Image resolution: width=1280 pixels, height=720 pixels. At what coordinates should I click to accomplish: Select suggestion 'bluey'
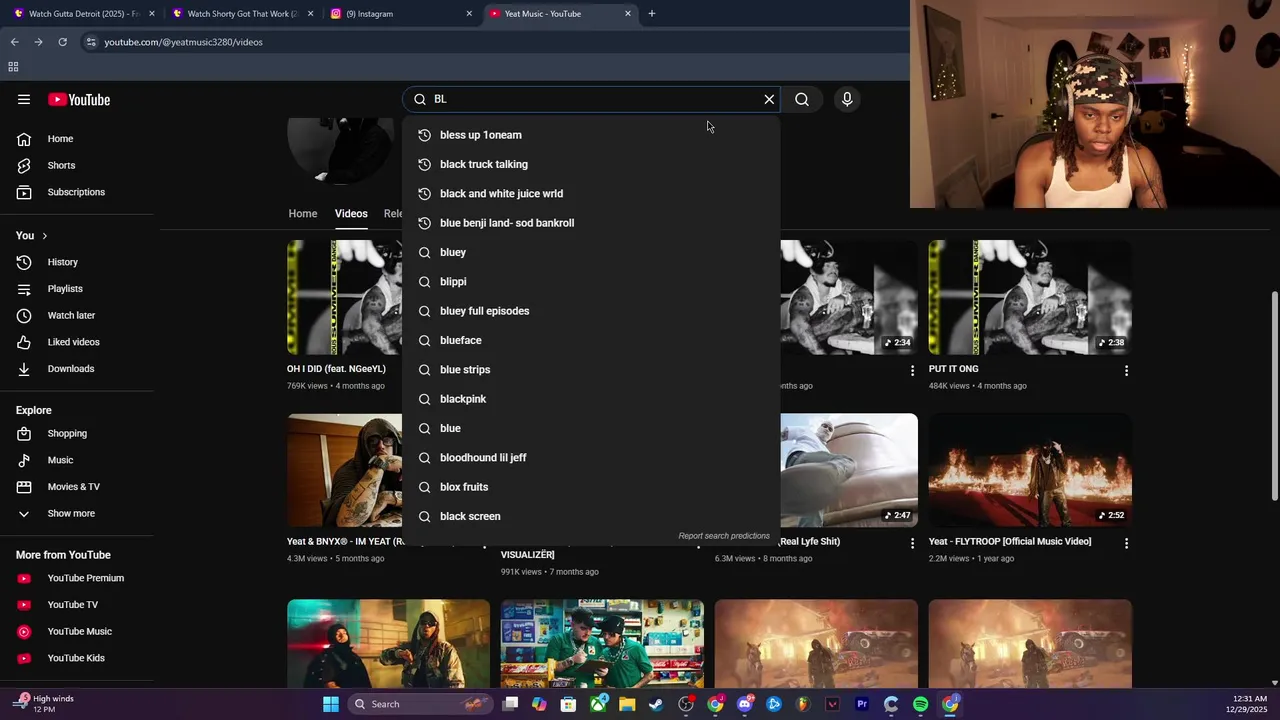[591, 252]
